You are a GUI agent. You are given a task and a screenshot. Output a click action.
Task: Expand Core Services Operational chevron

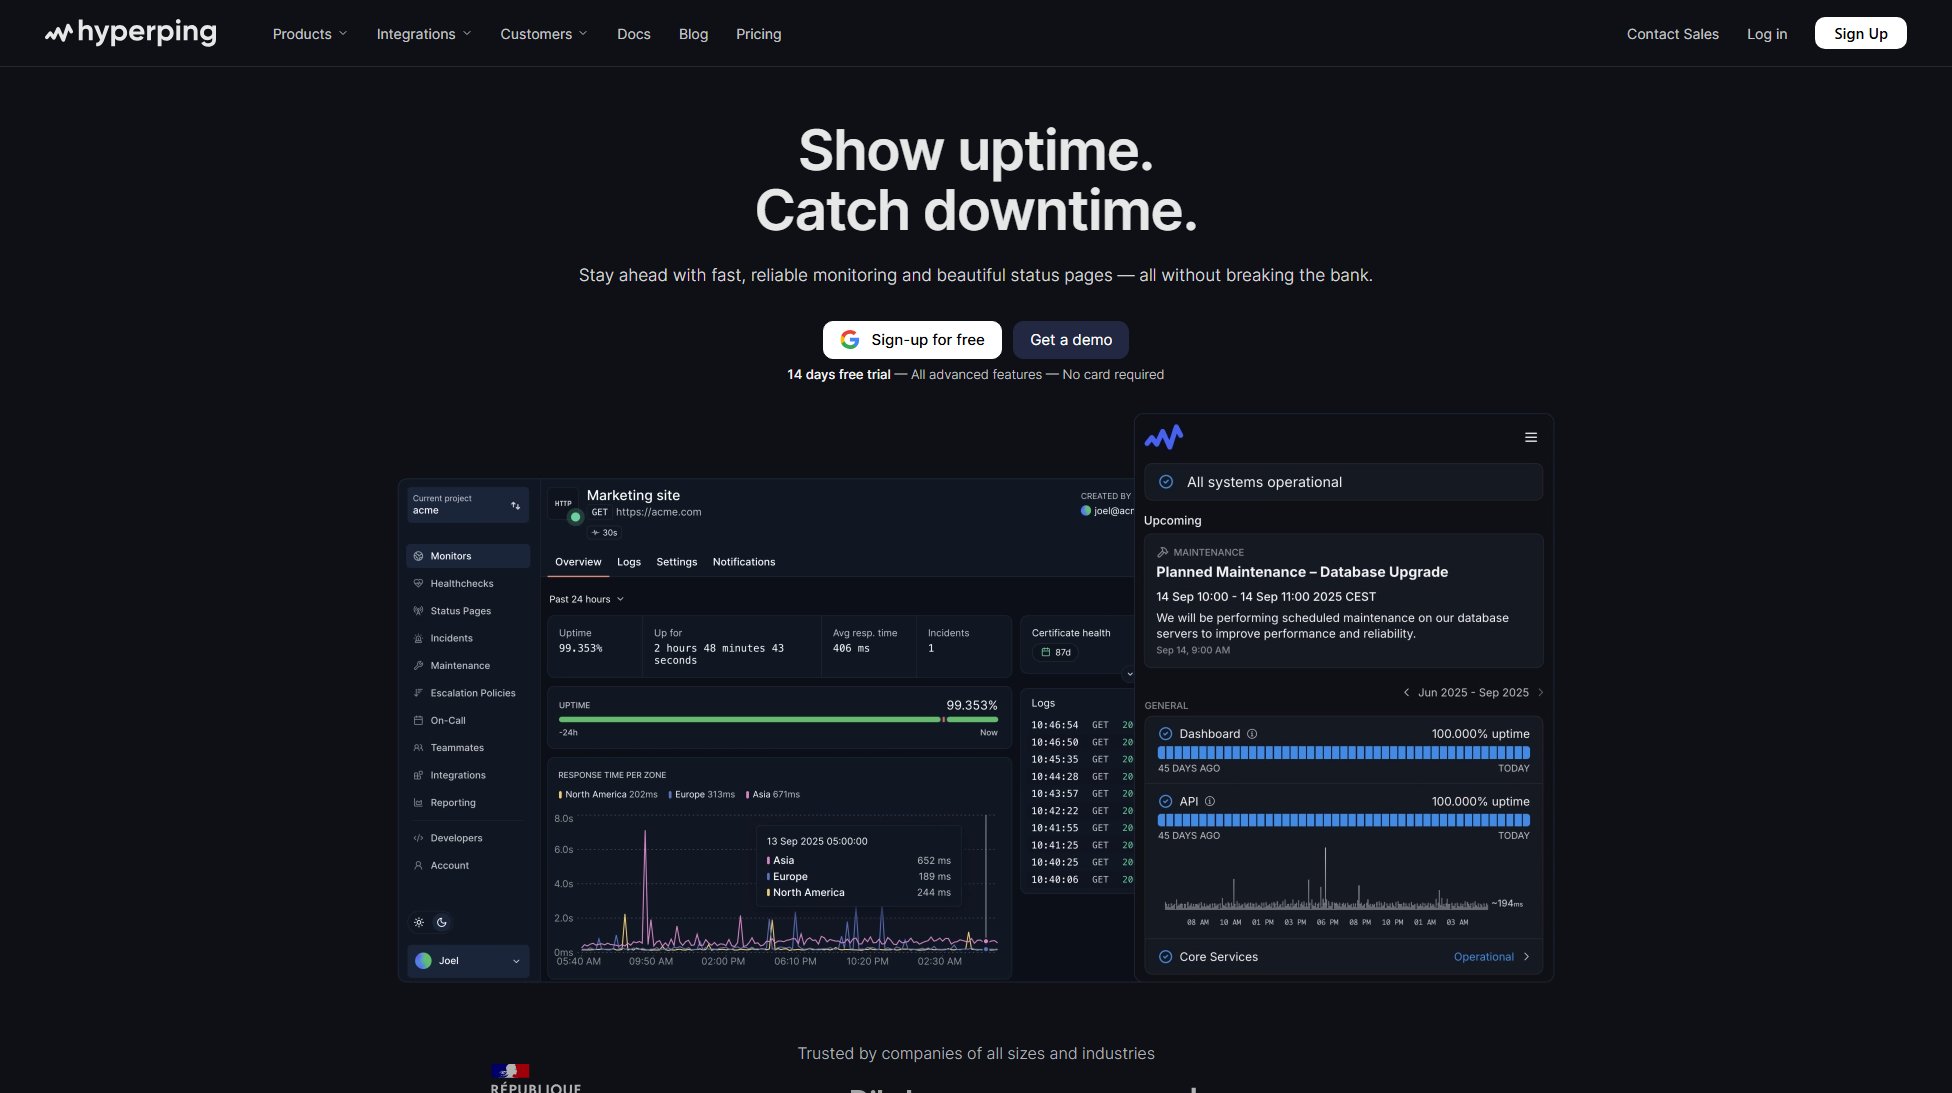[x=1526, y=957]
